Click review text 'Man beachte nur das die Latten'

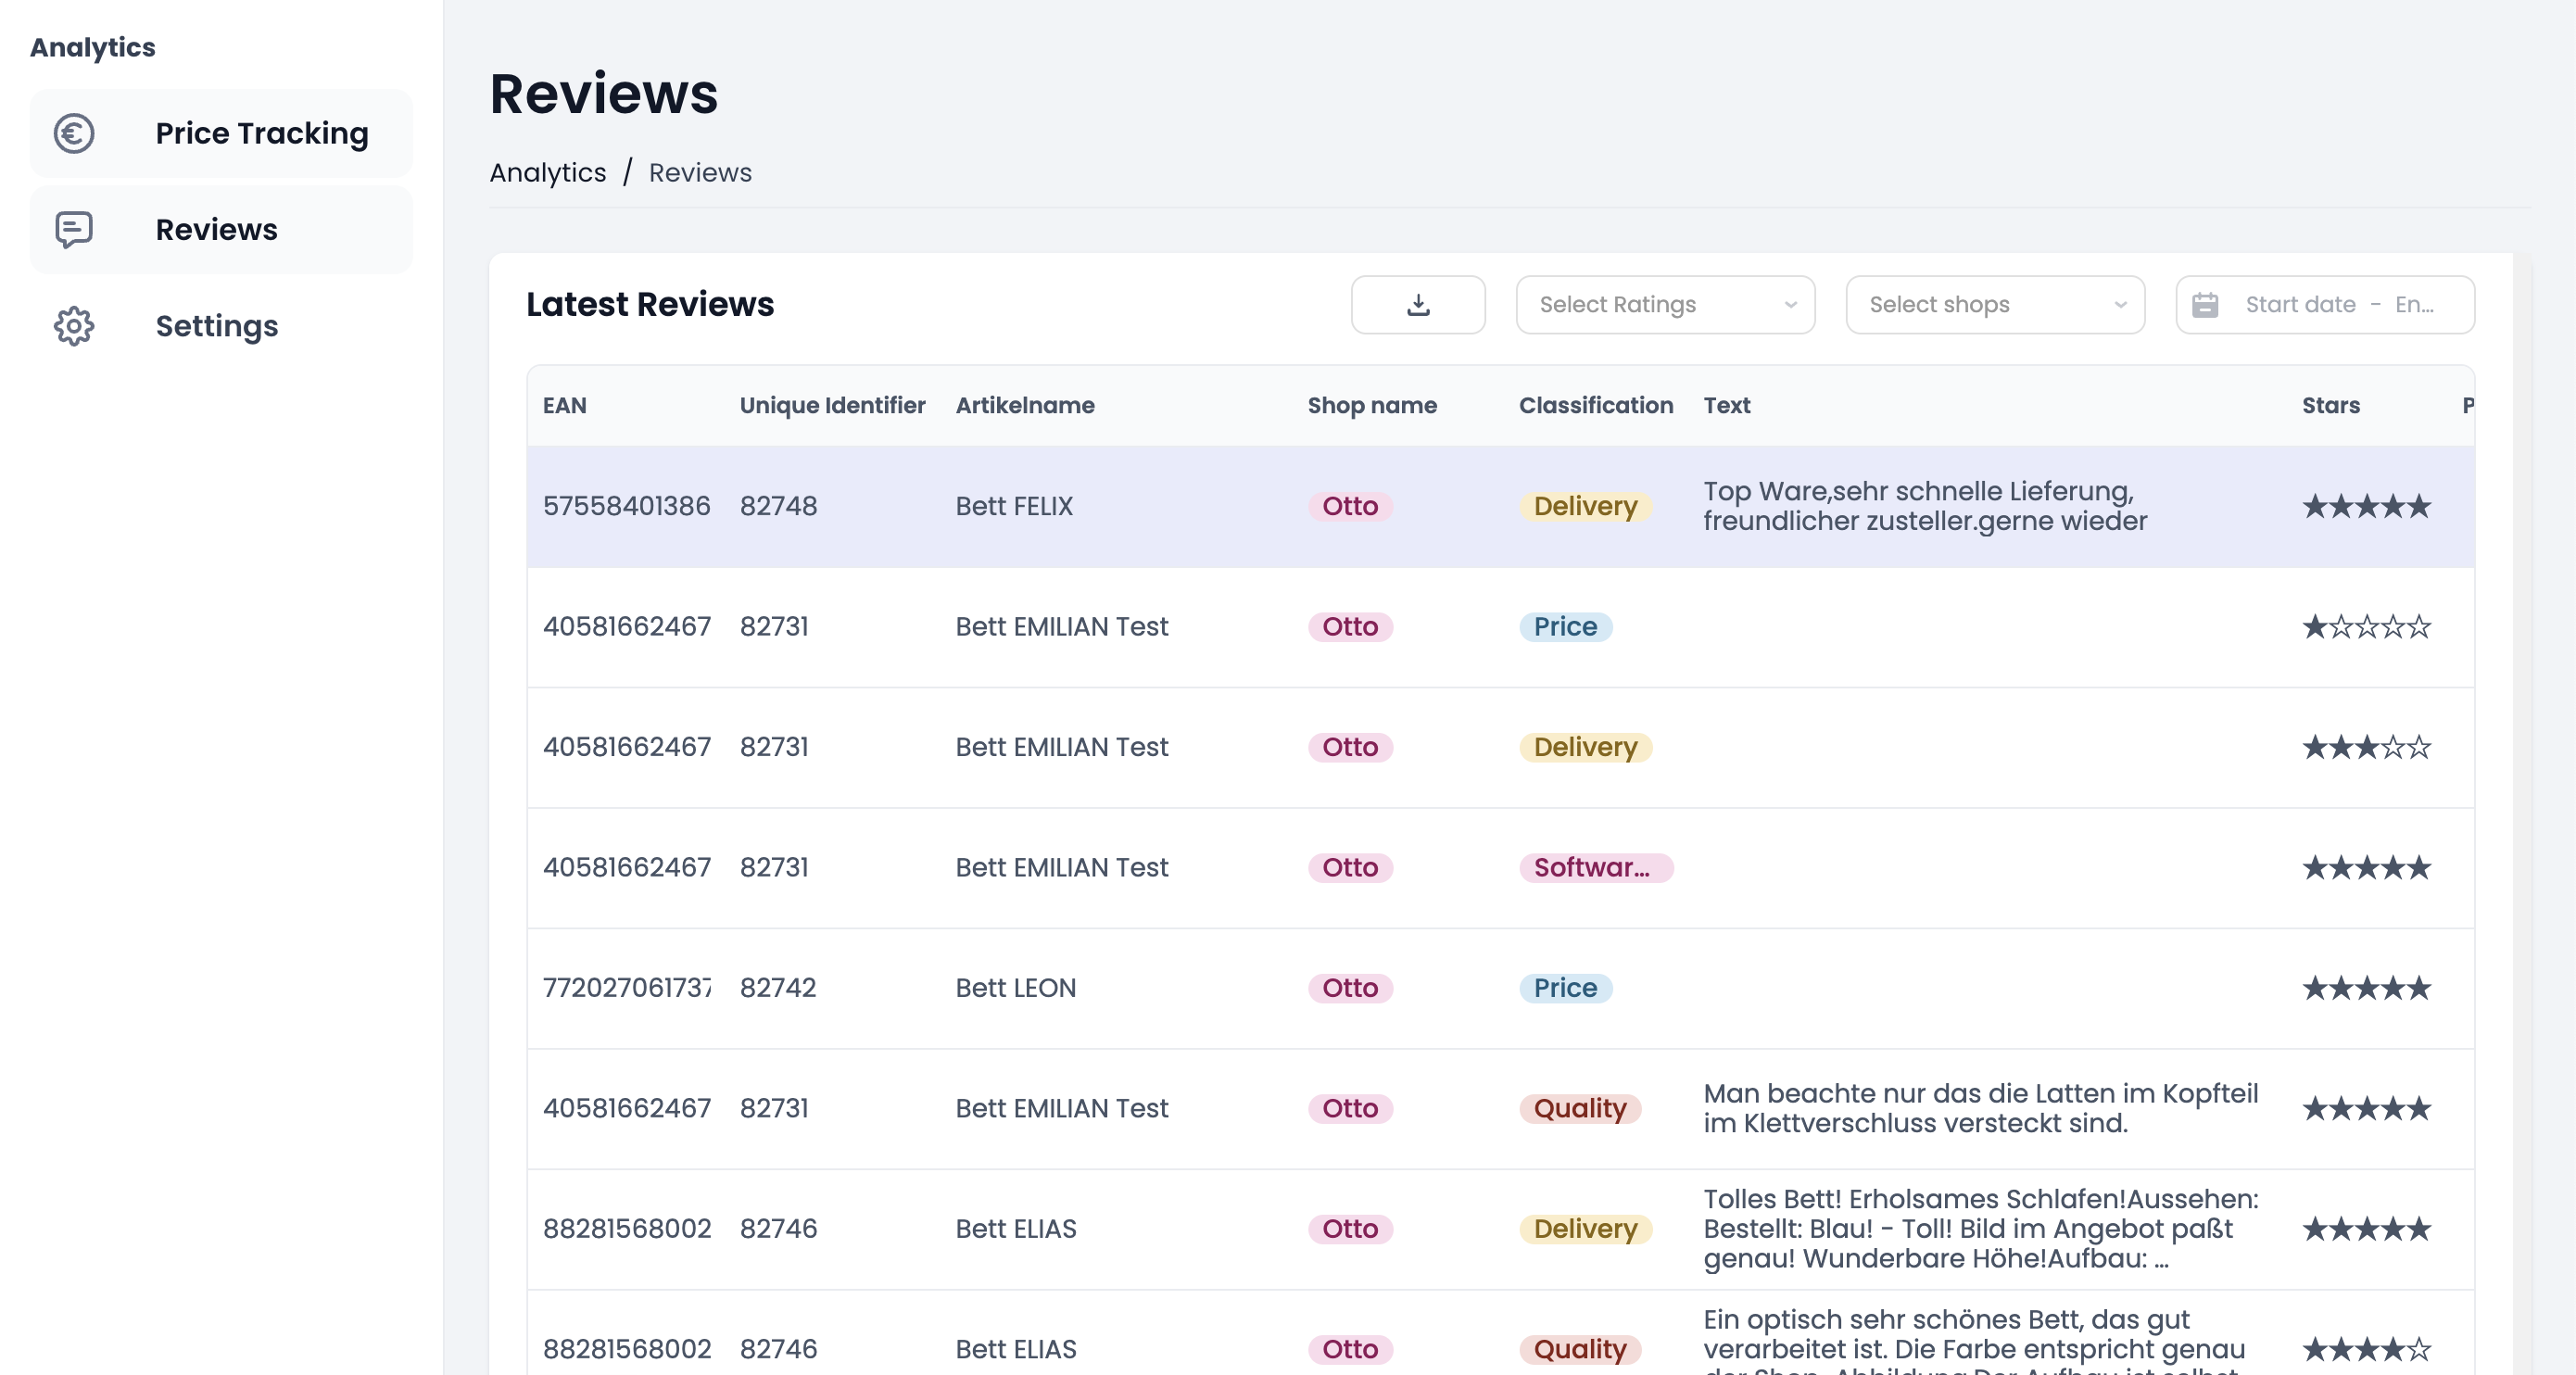tap(1981, 1108)
